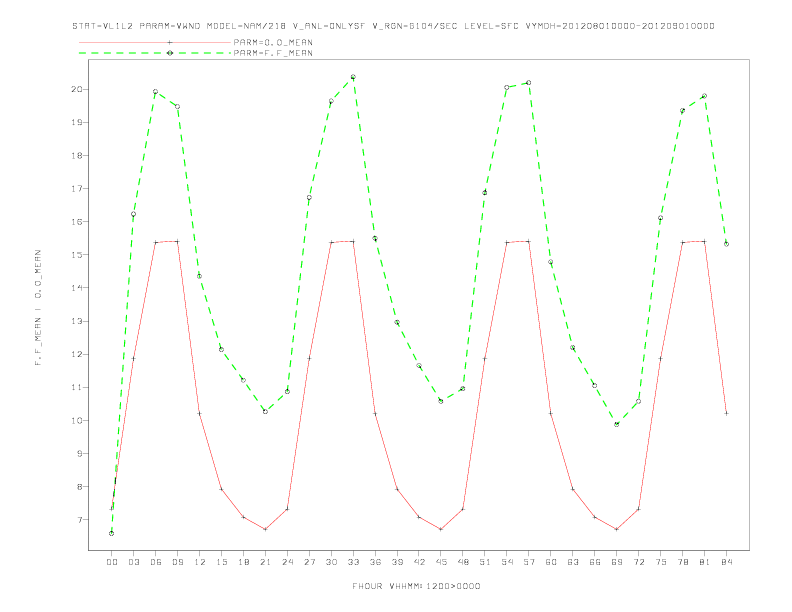Click the y-axis tick label 20

click(77, 89)
